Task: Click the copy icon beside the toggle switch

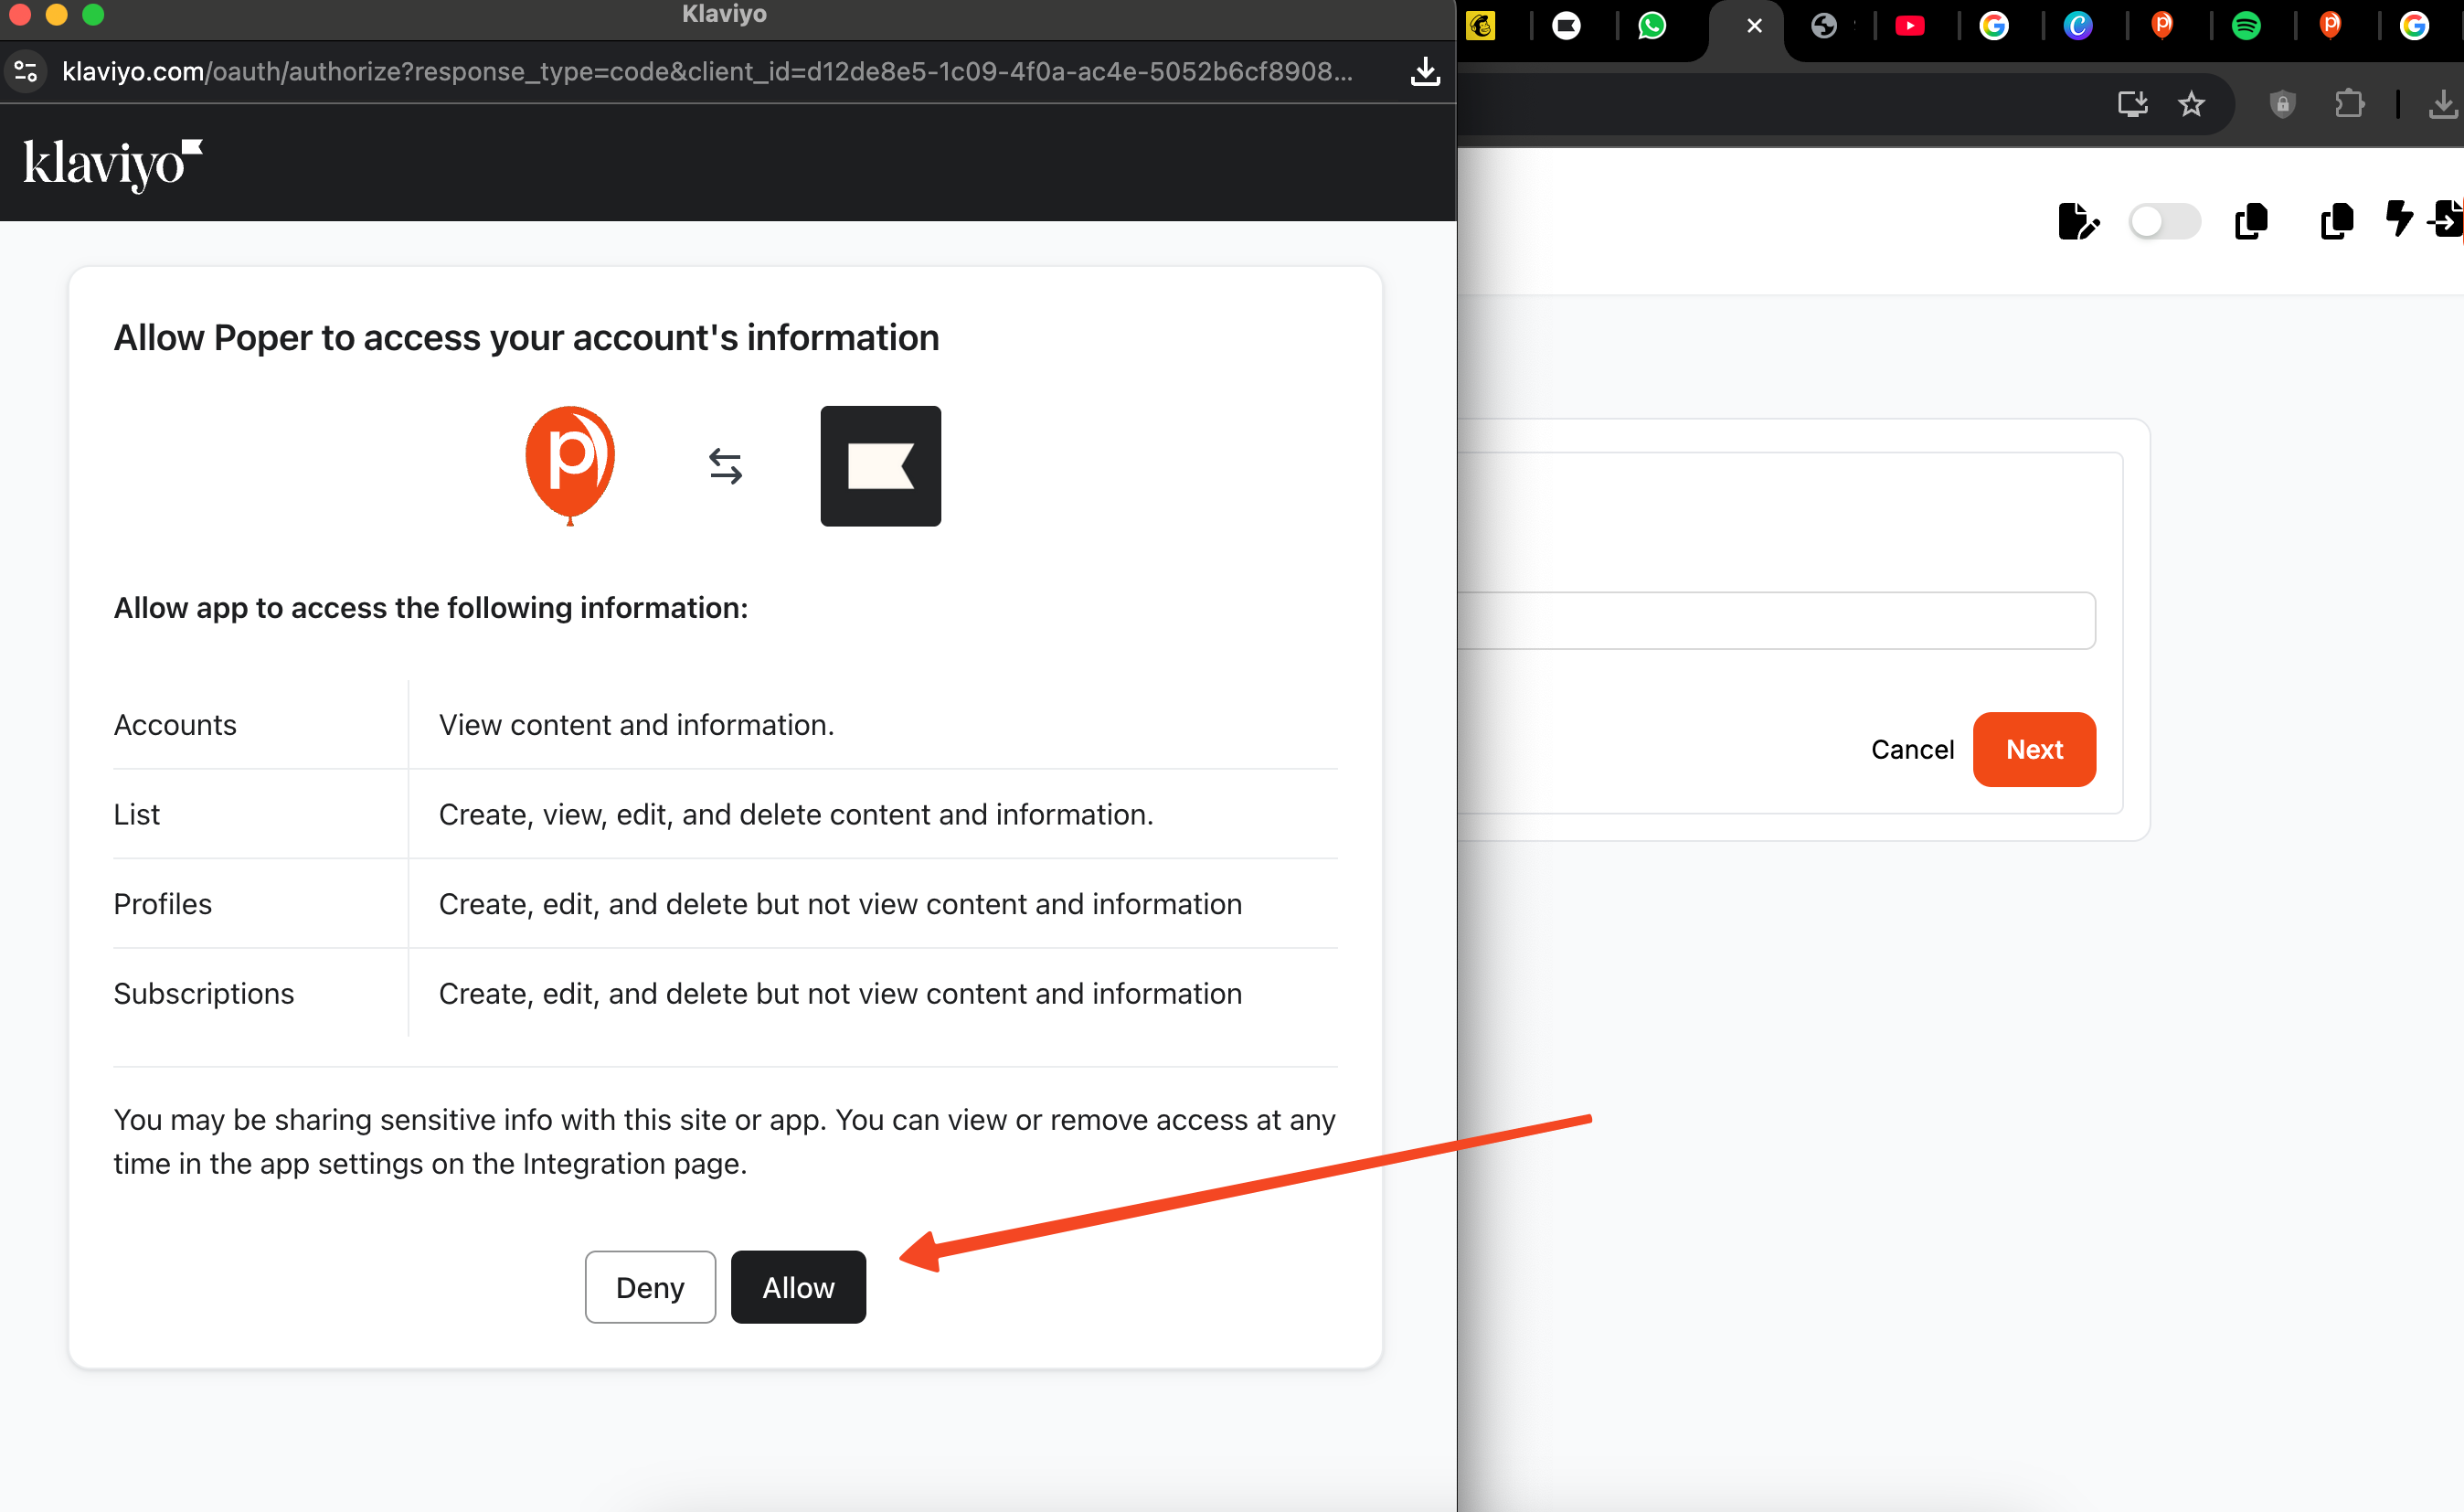Action: 2251,221
